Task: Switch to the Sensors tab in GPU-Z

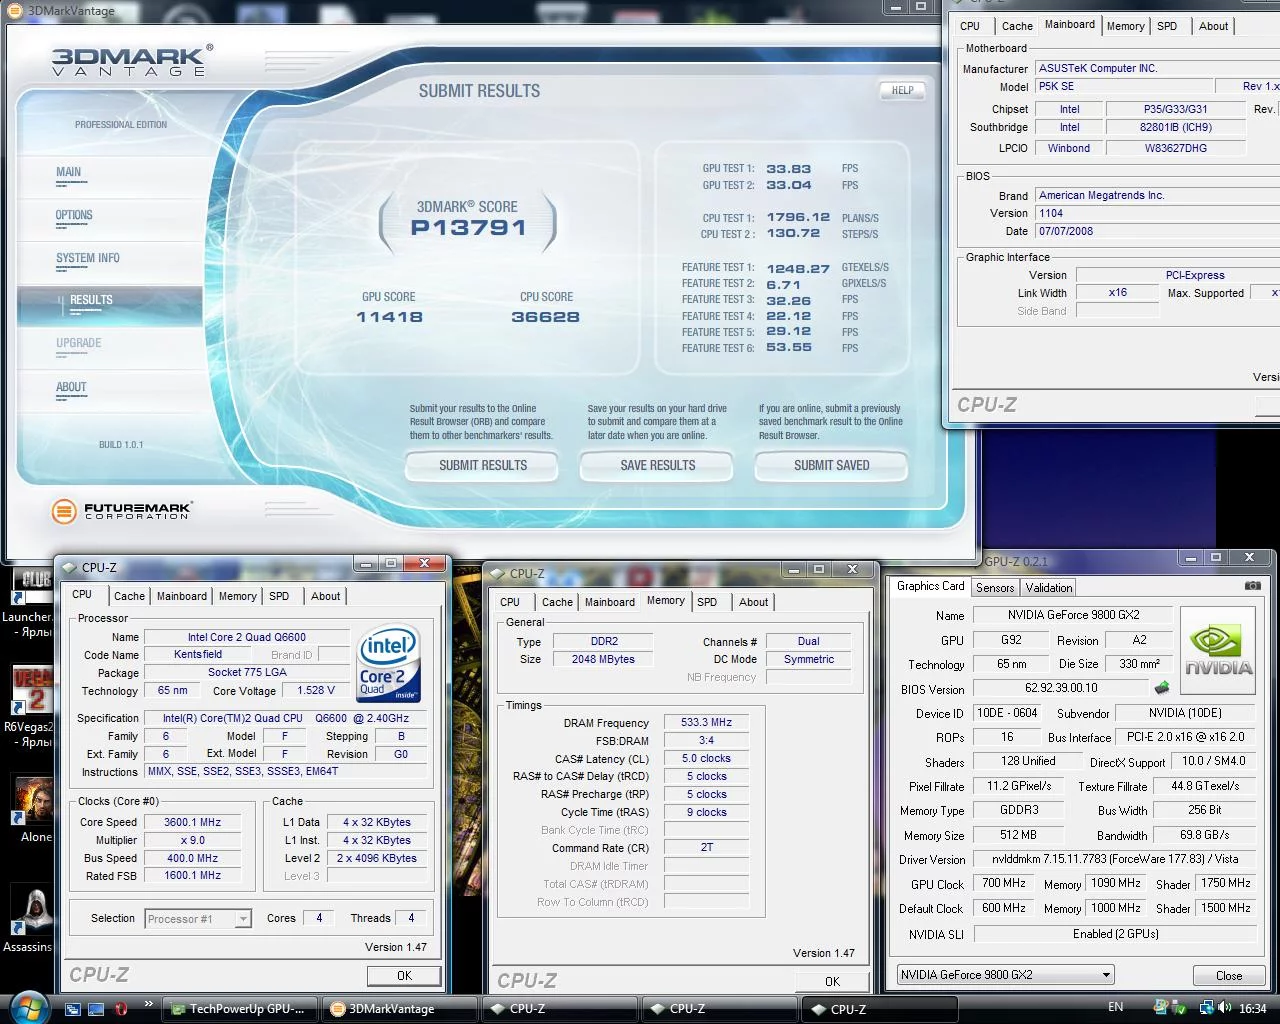Action: point(995,588)
